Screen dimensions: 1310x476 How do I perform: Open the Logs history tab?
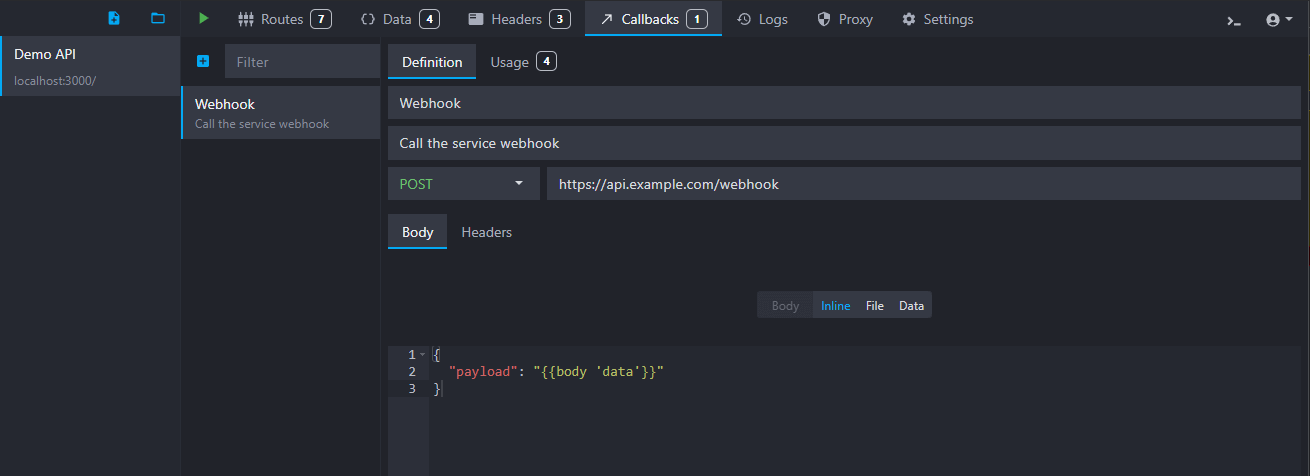pyautogui.click(x=762, y=19)
